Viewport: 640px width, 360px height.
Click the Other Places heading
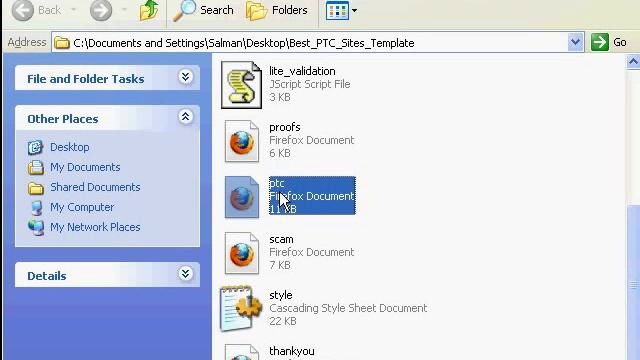[63, 119]
